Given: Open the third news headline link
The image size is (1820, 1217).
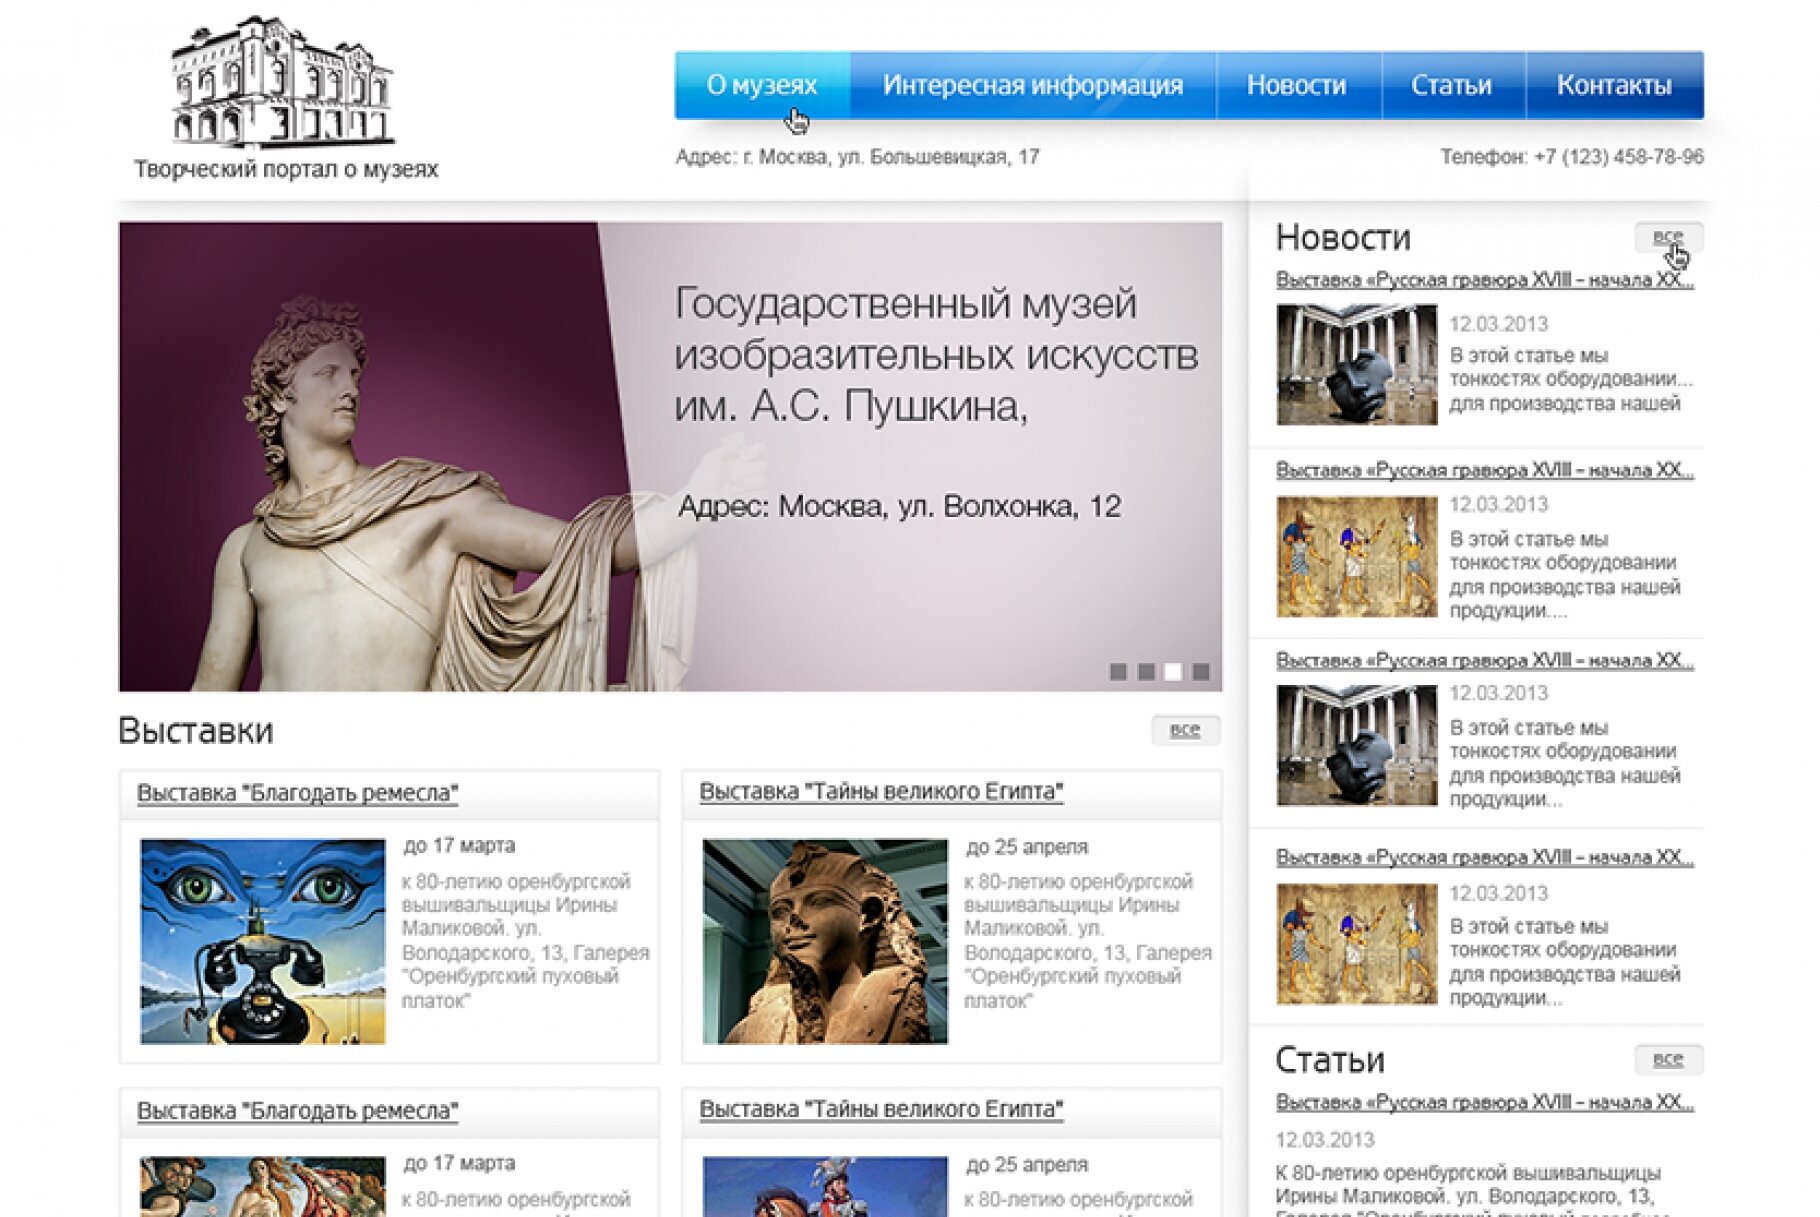Looking at the screenshot, I should [1485, 660].
